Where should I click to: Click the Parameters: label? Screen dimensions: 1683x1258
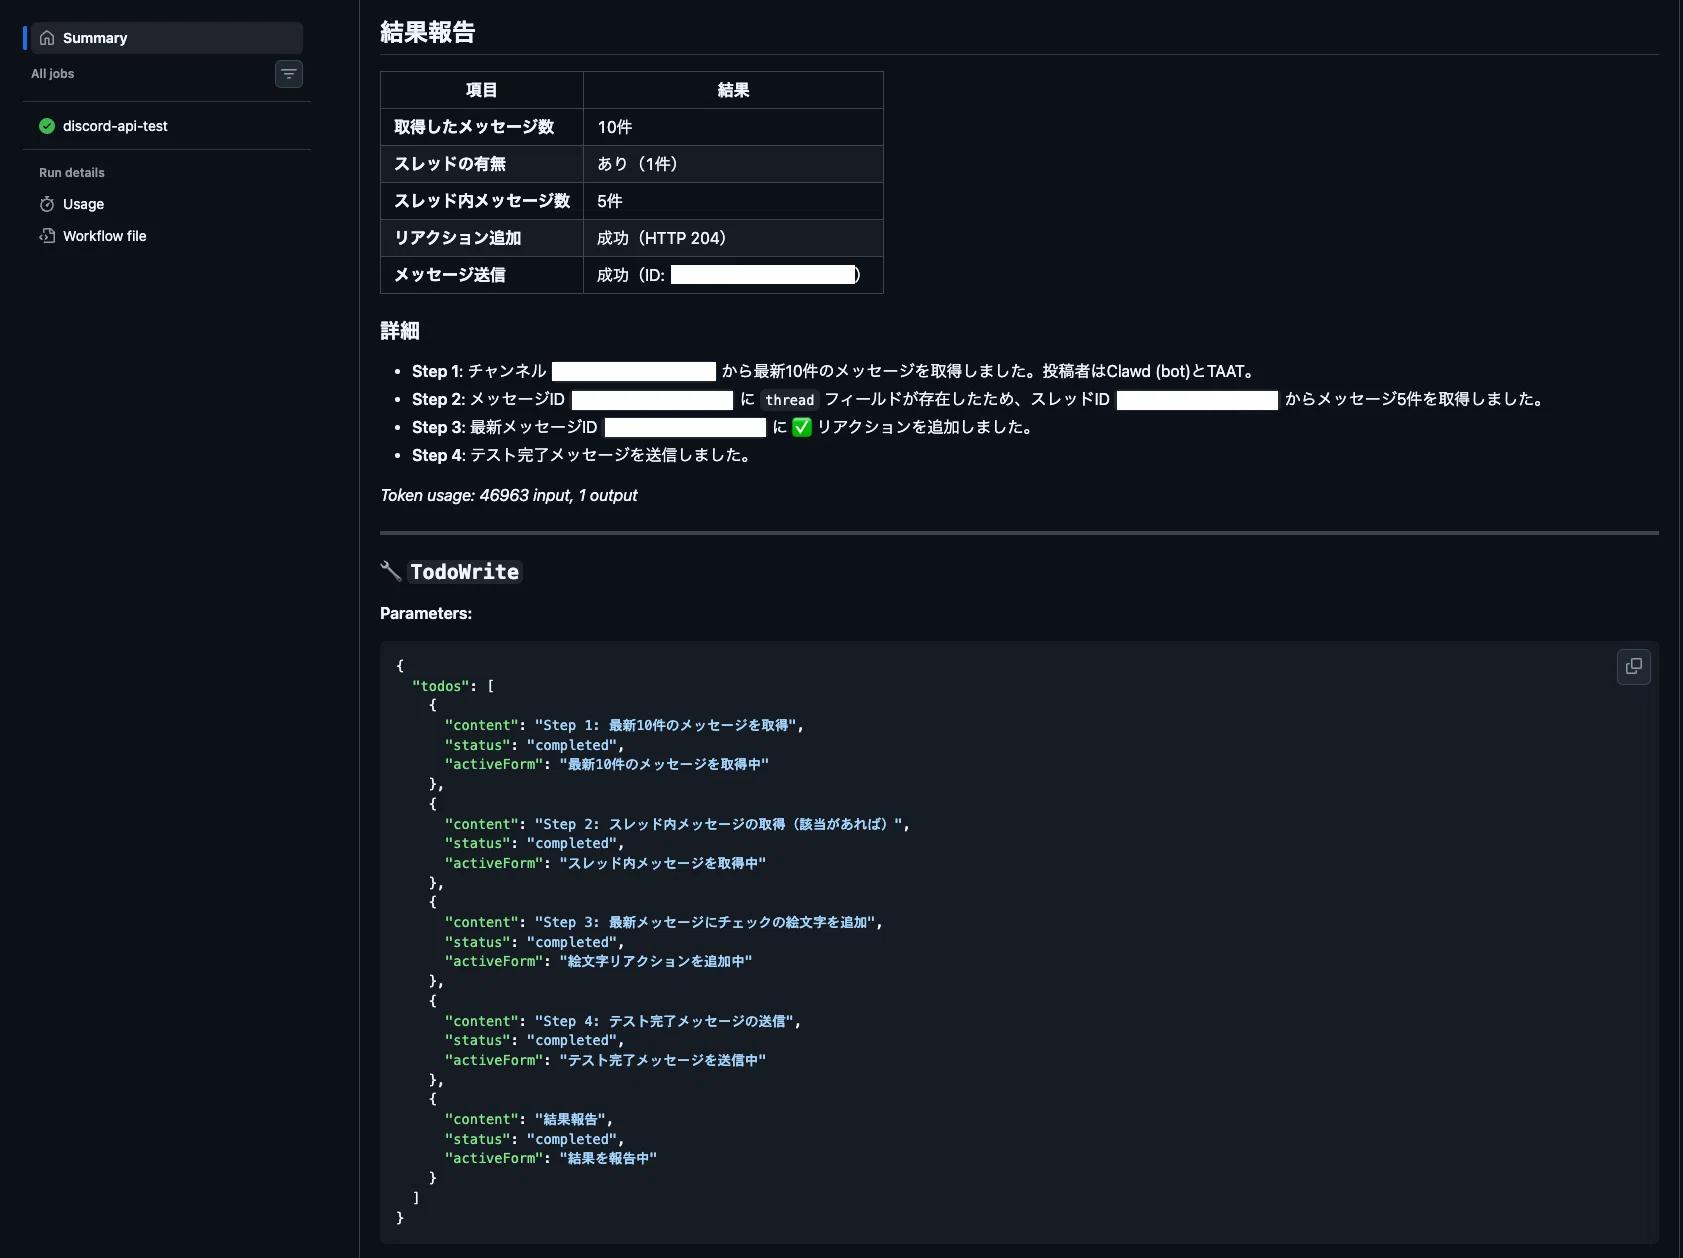coord(426,613)
